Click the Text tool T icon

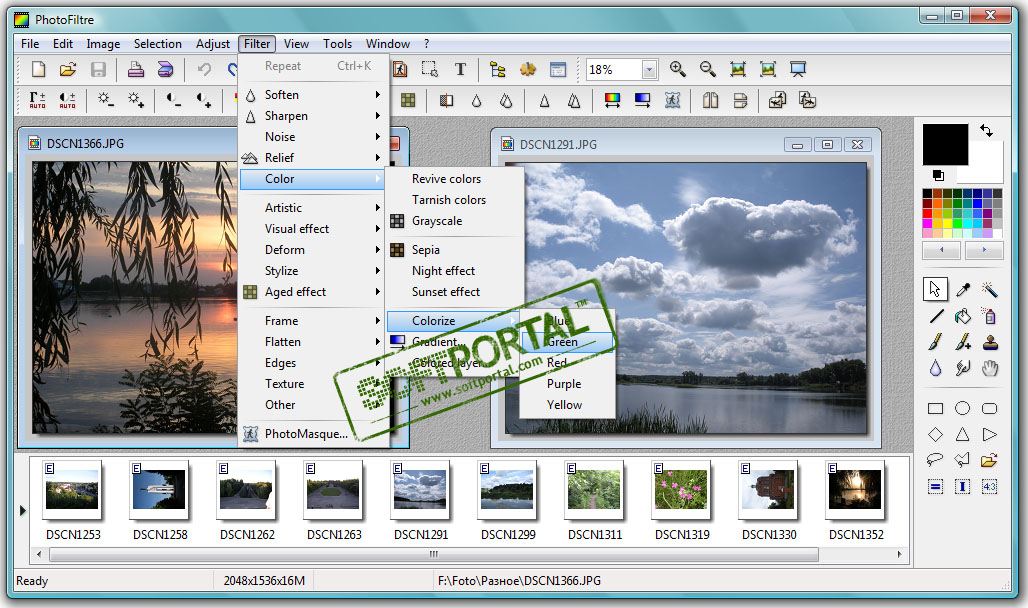tap(460, 70)
